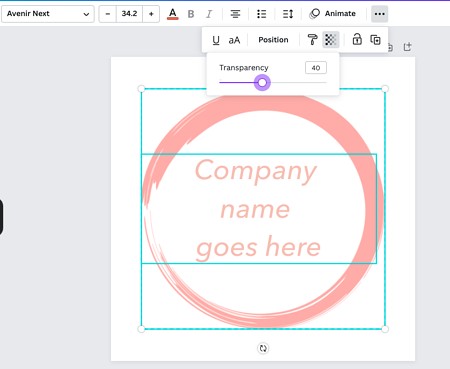Collapse the more options ellipsis menu
Screen dimensions: 450x369
click(379, 14)
